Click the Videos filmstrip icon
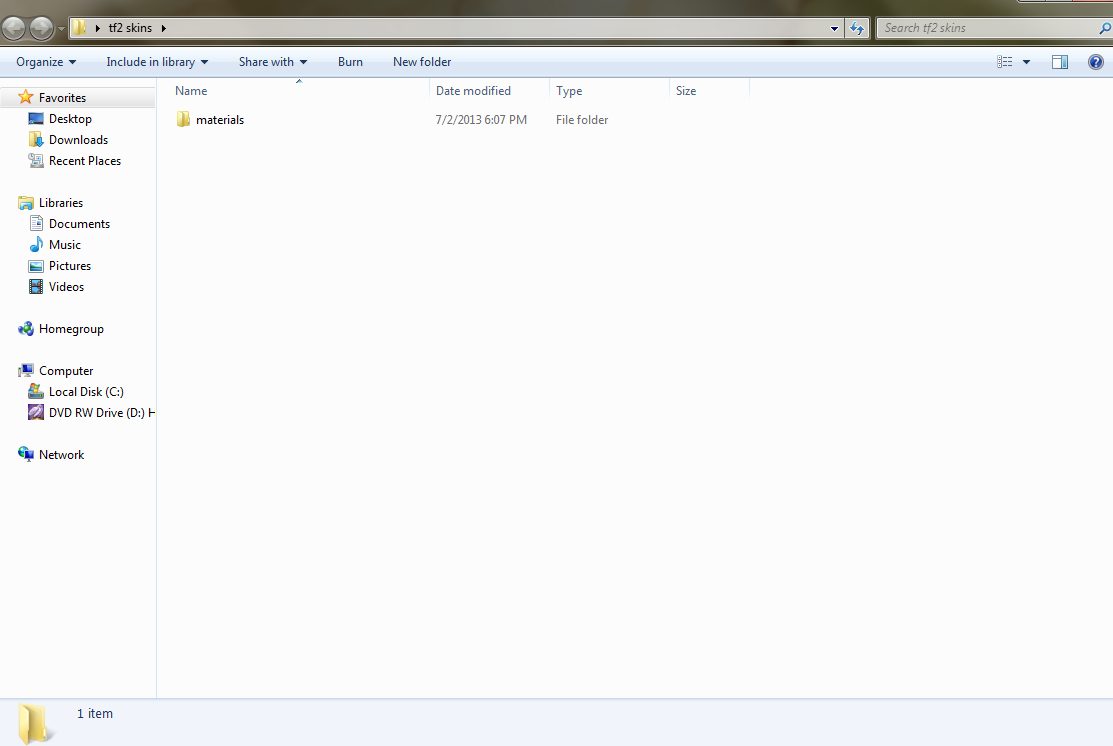 (35, 287)
